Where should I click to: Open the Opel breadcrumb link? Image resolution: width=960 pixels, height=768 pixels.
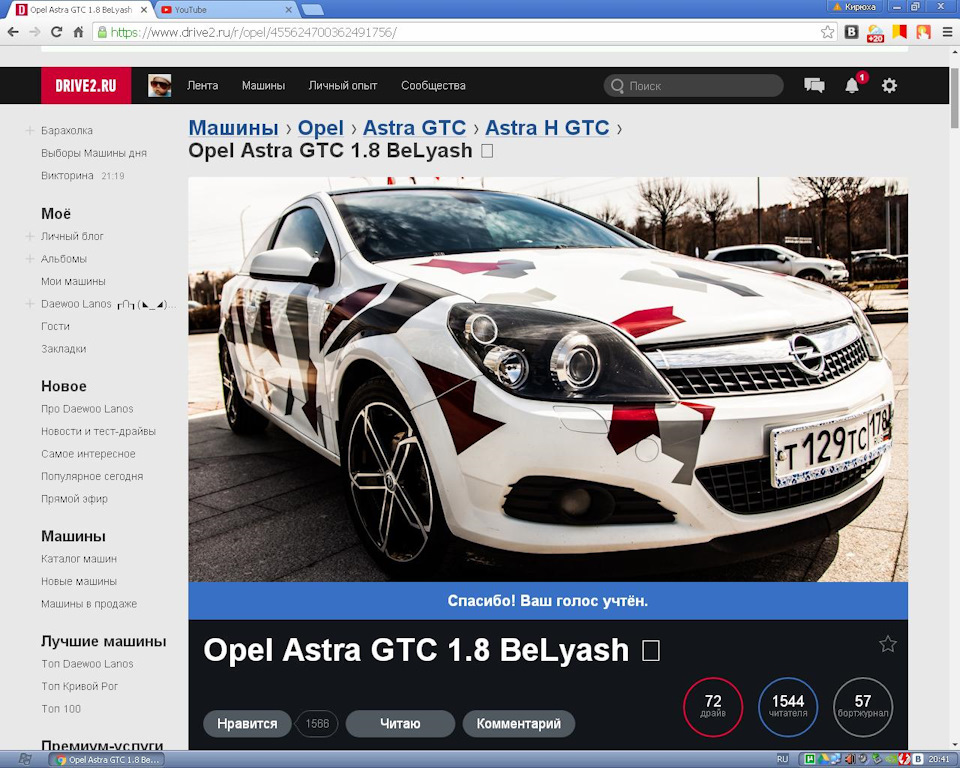(321, 127)
